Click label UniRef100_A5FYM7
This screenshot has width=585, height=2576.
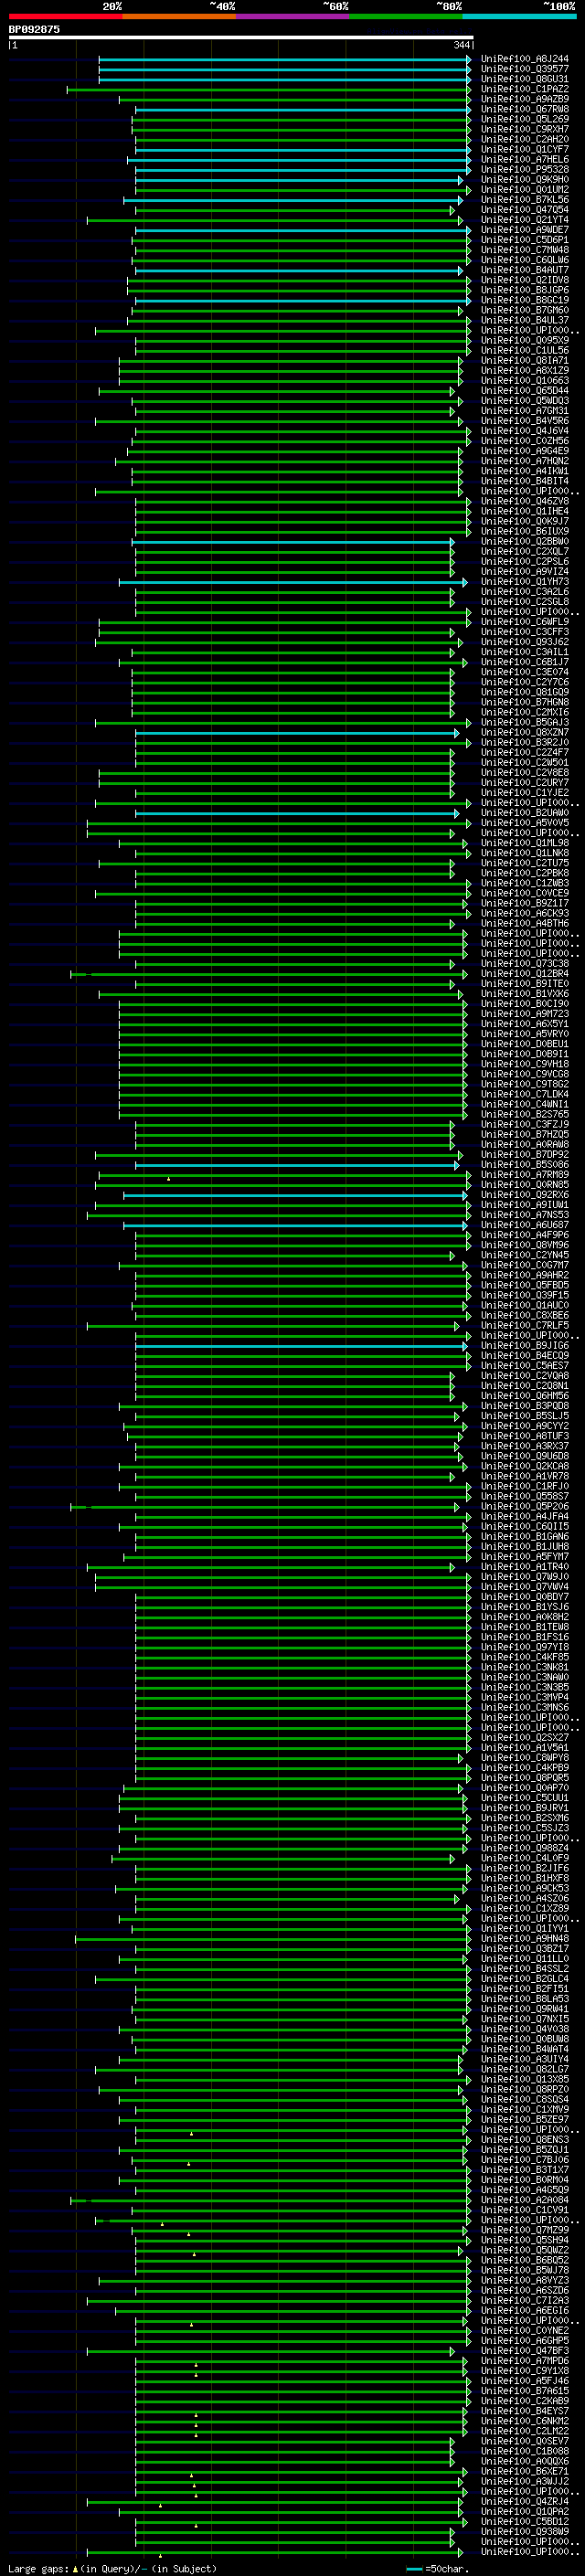(525, 1557)
